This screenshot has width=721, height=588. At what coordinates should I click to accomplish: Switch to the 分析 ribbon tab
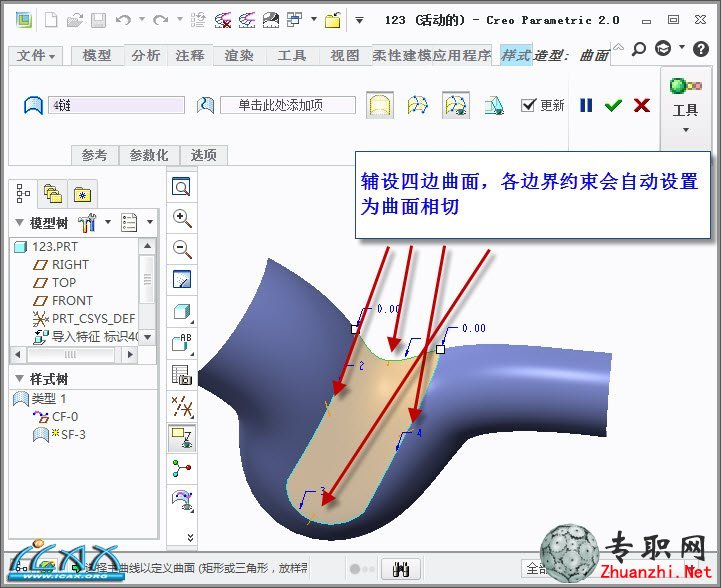(146, 56)
